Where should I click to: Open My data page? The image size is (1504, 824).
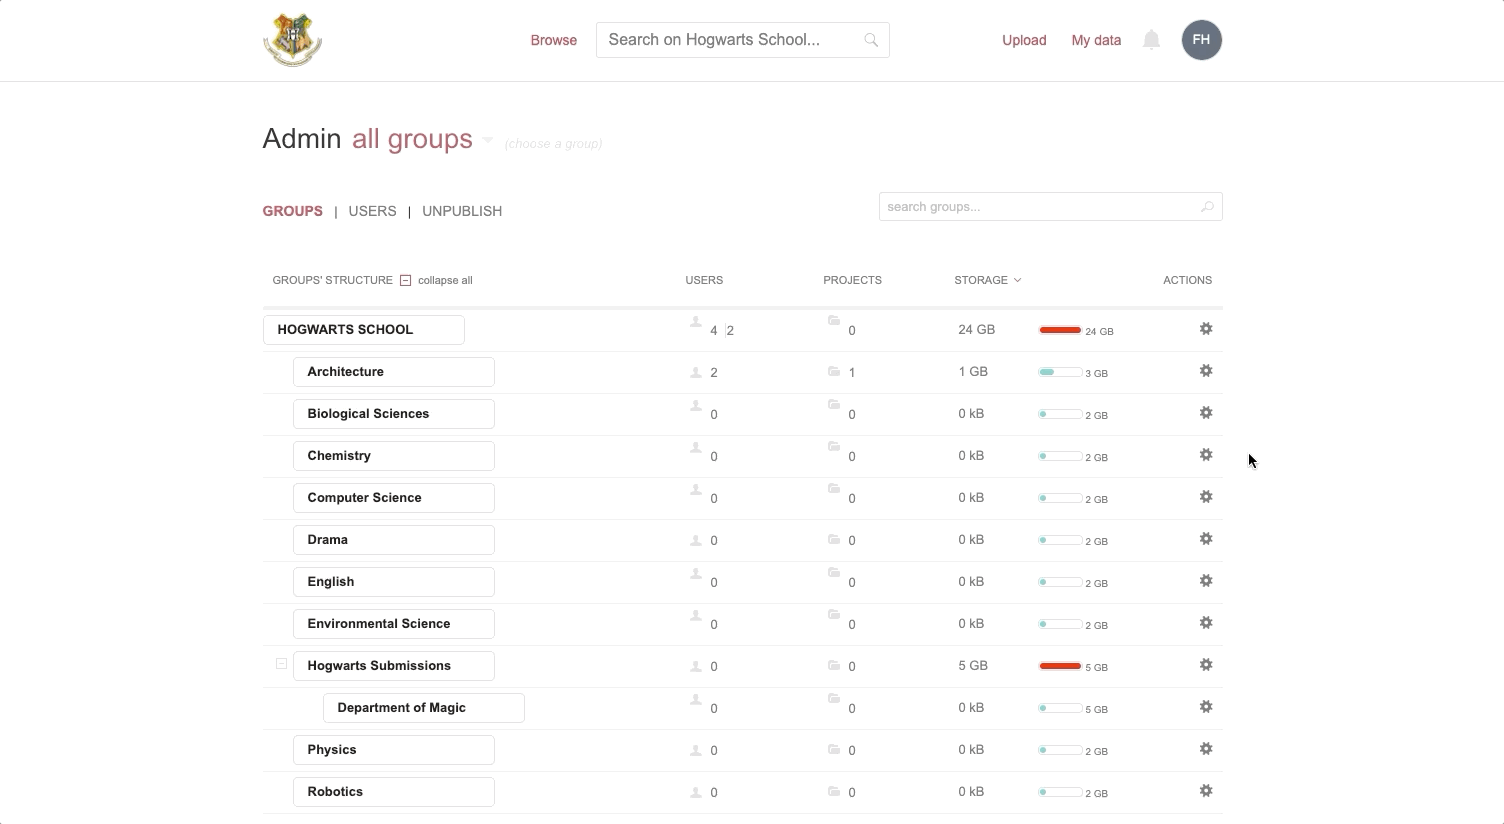[1096, 40]
